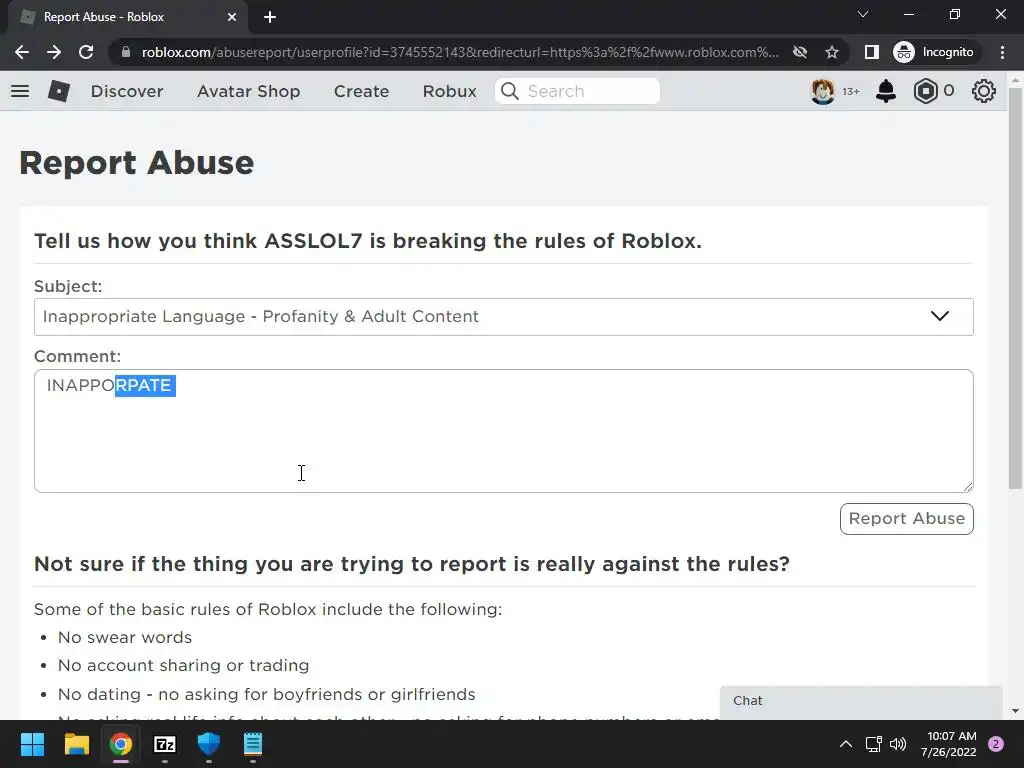This screenshot has width=1024, height=768.
Task: Click the comment box resize handle
Action: [x=968, y=487]
